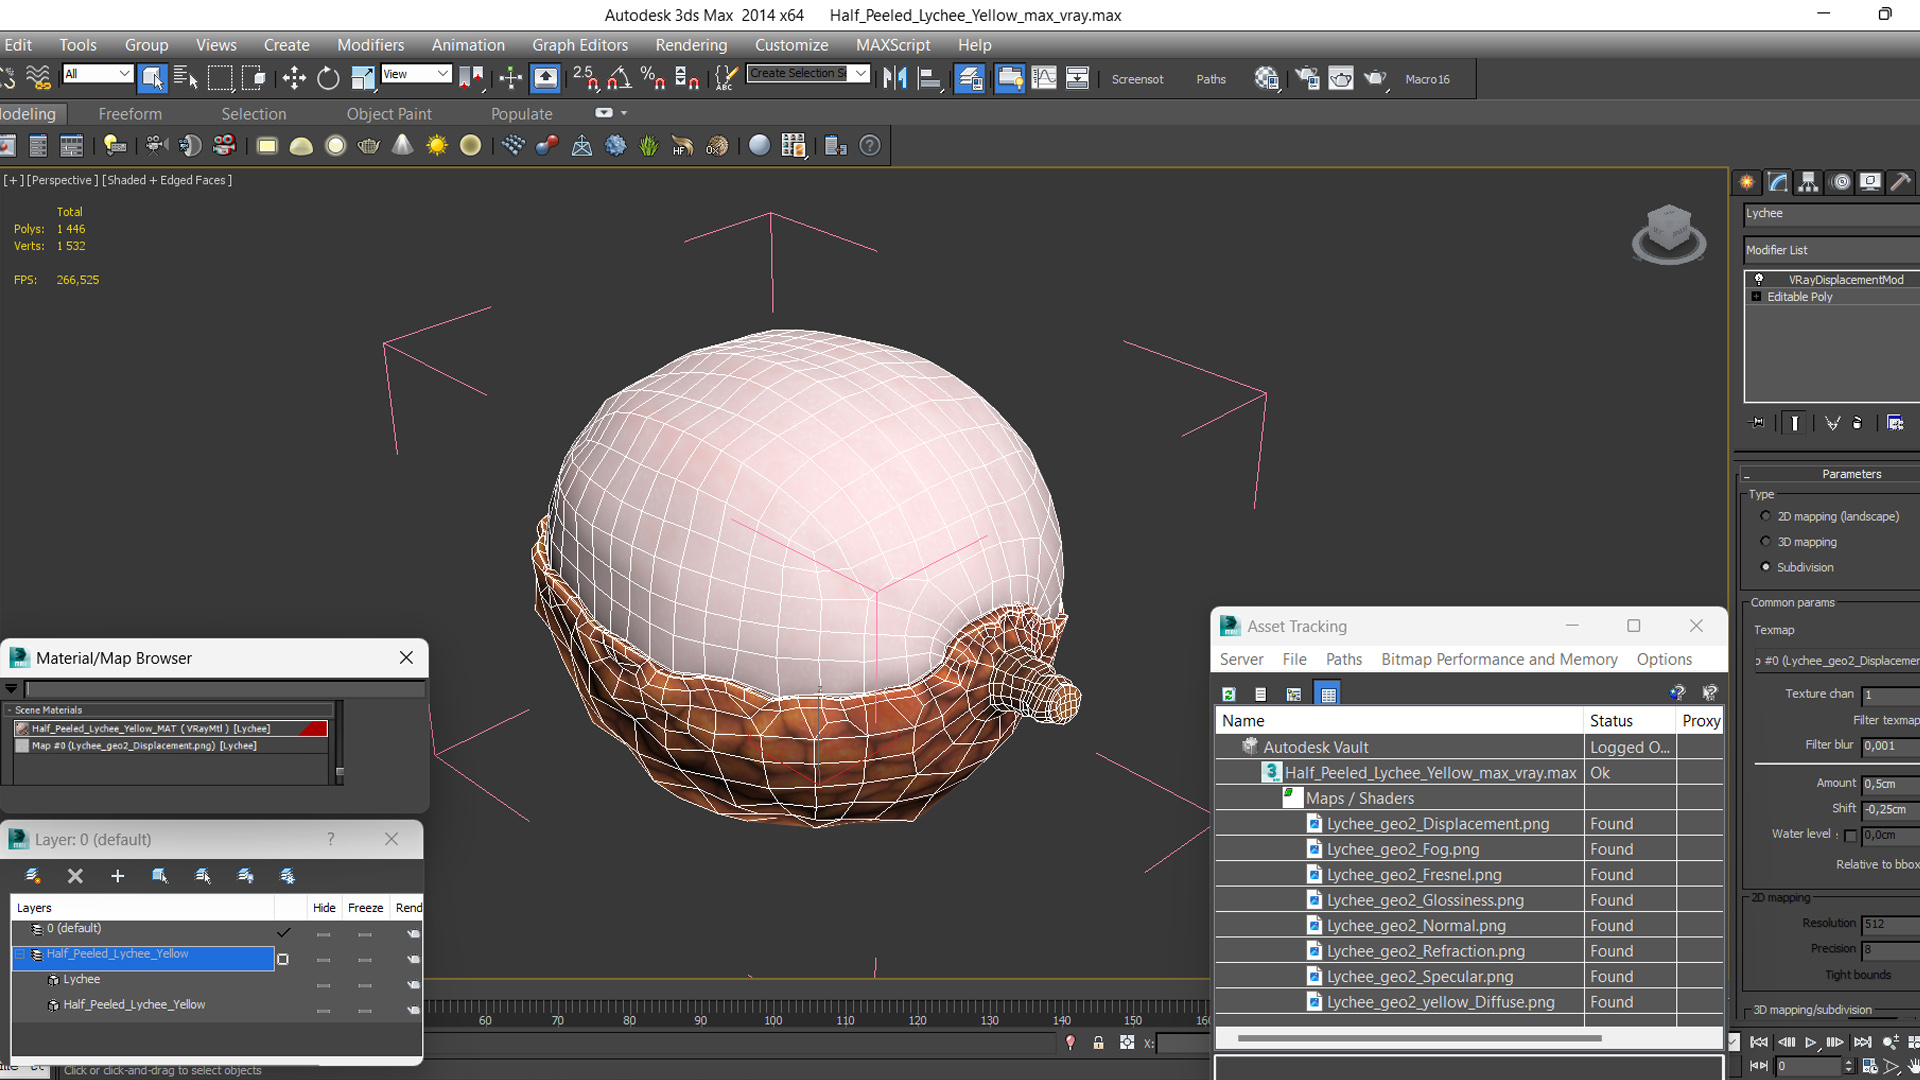Click the Mirror tool icon
1920x1080 pixels.
pyautogui.click(x=895, y=78)
